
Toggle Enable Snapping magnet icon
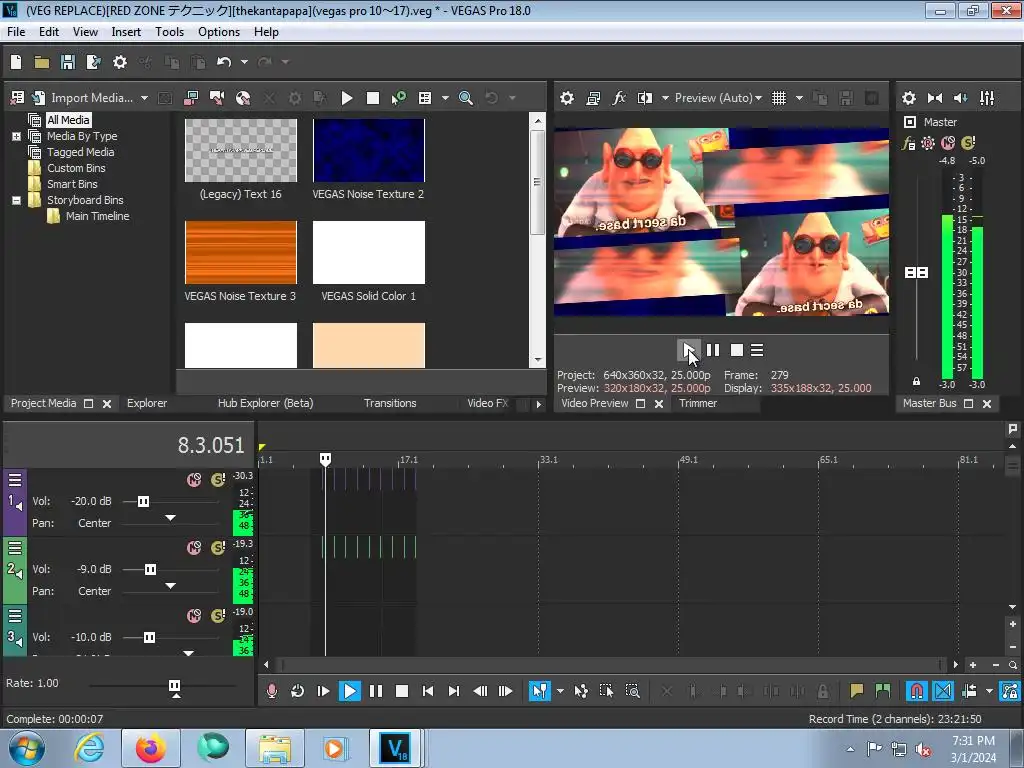pyautogui.click(x=917, y=691)
